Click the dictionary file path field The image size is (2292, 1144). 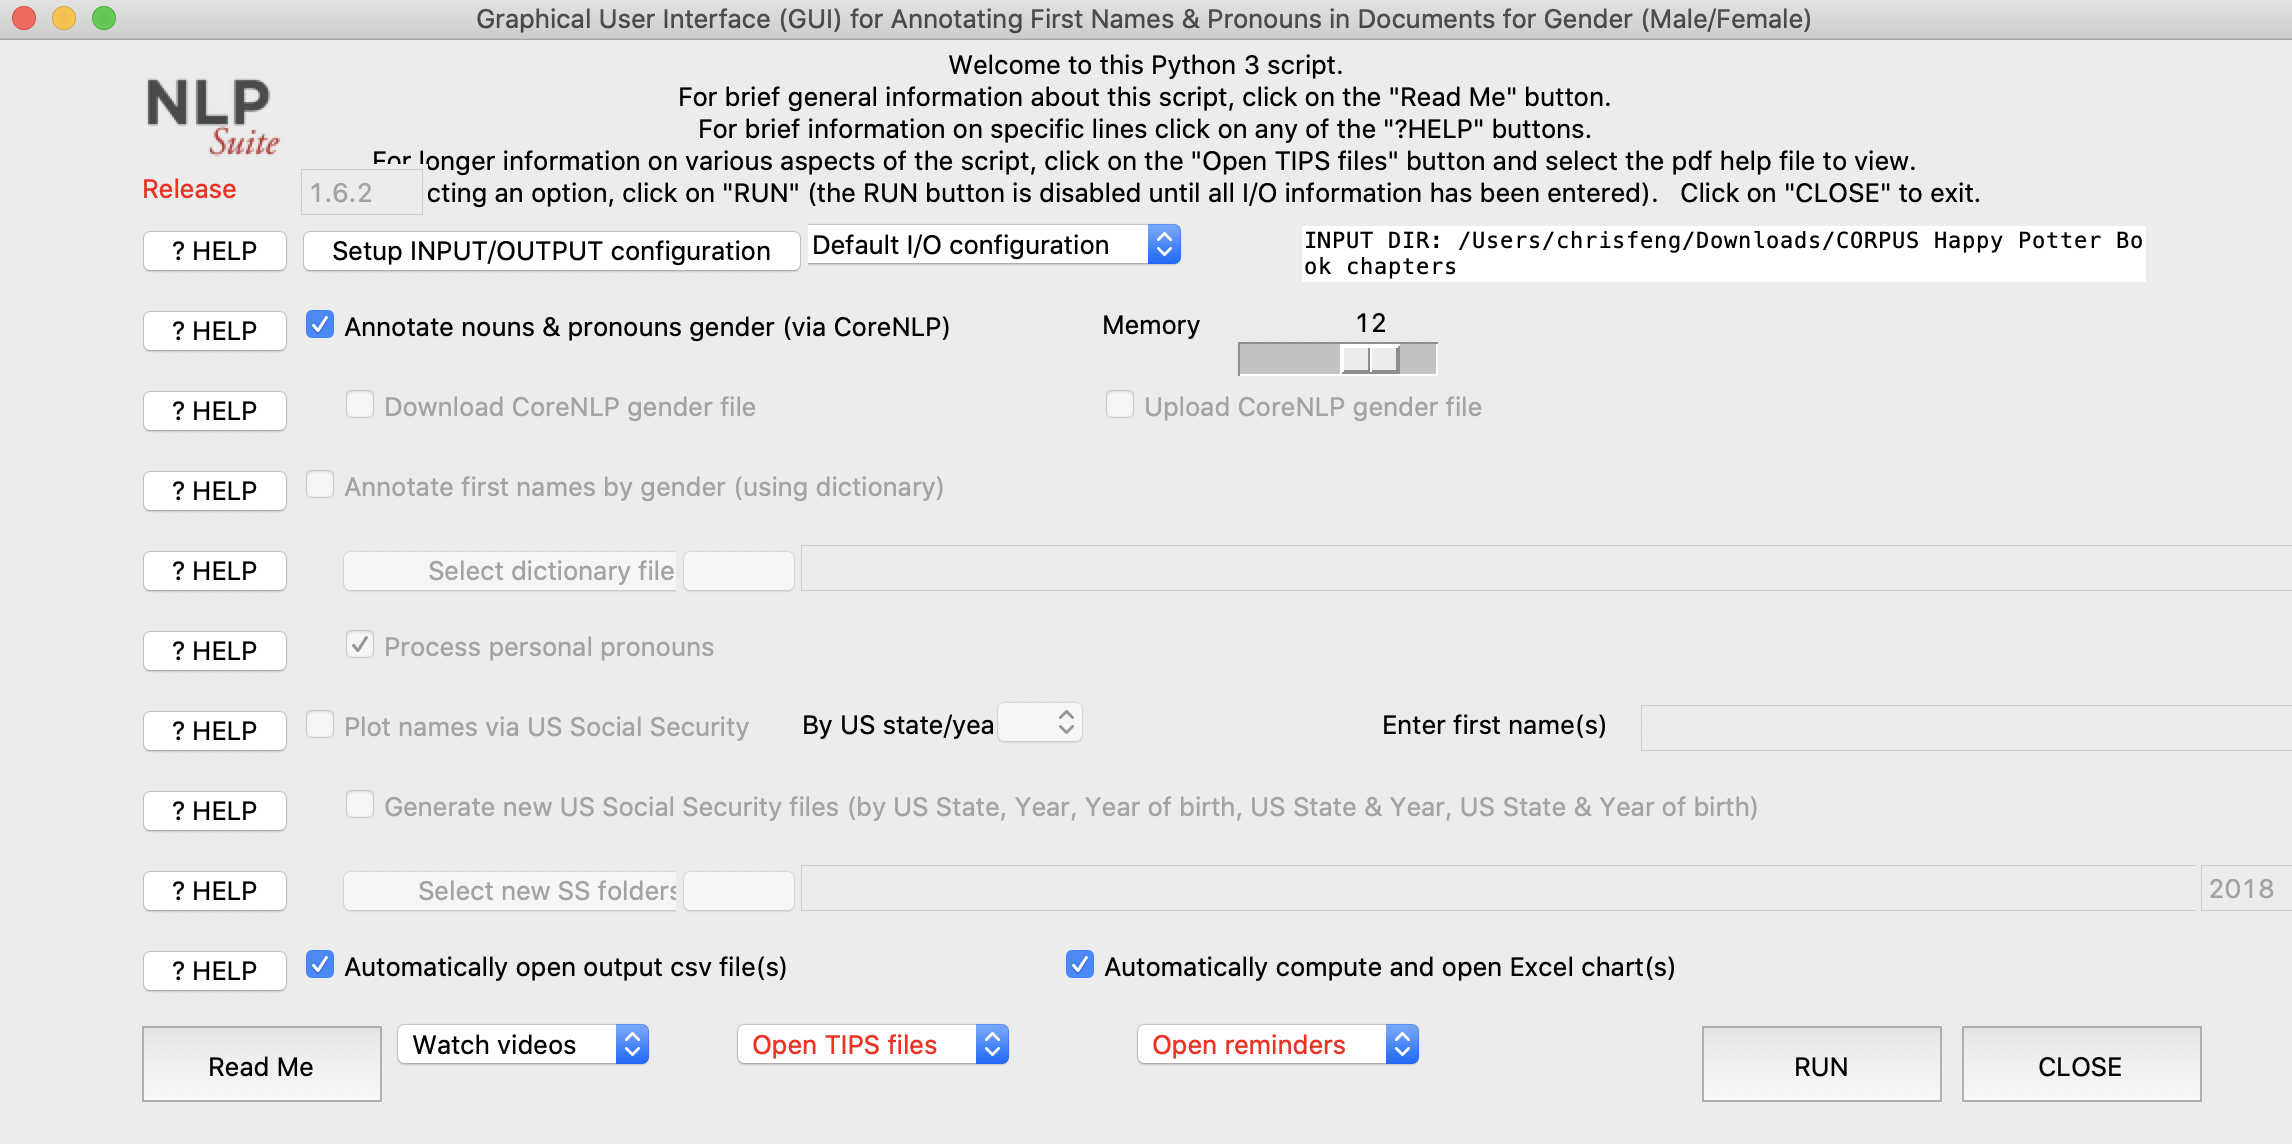point(1546,568)
